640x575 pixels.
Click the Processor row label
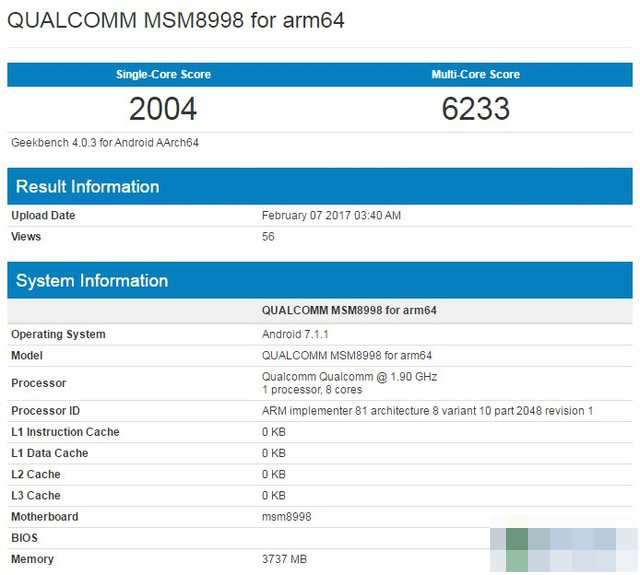(39, 383)
